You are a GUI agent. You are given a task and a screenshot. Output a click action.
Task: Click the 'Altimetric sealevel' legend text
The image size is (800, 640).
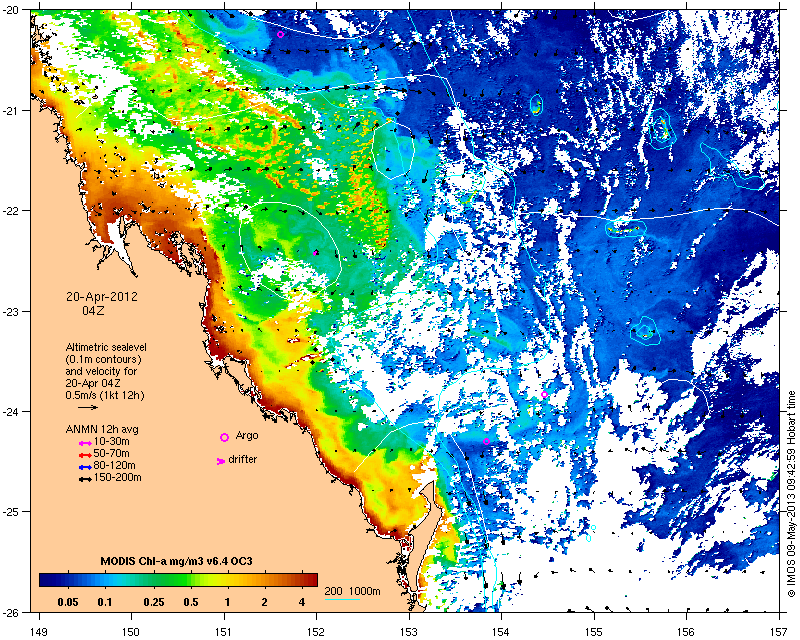(x=106, y=347)
